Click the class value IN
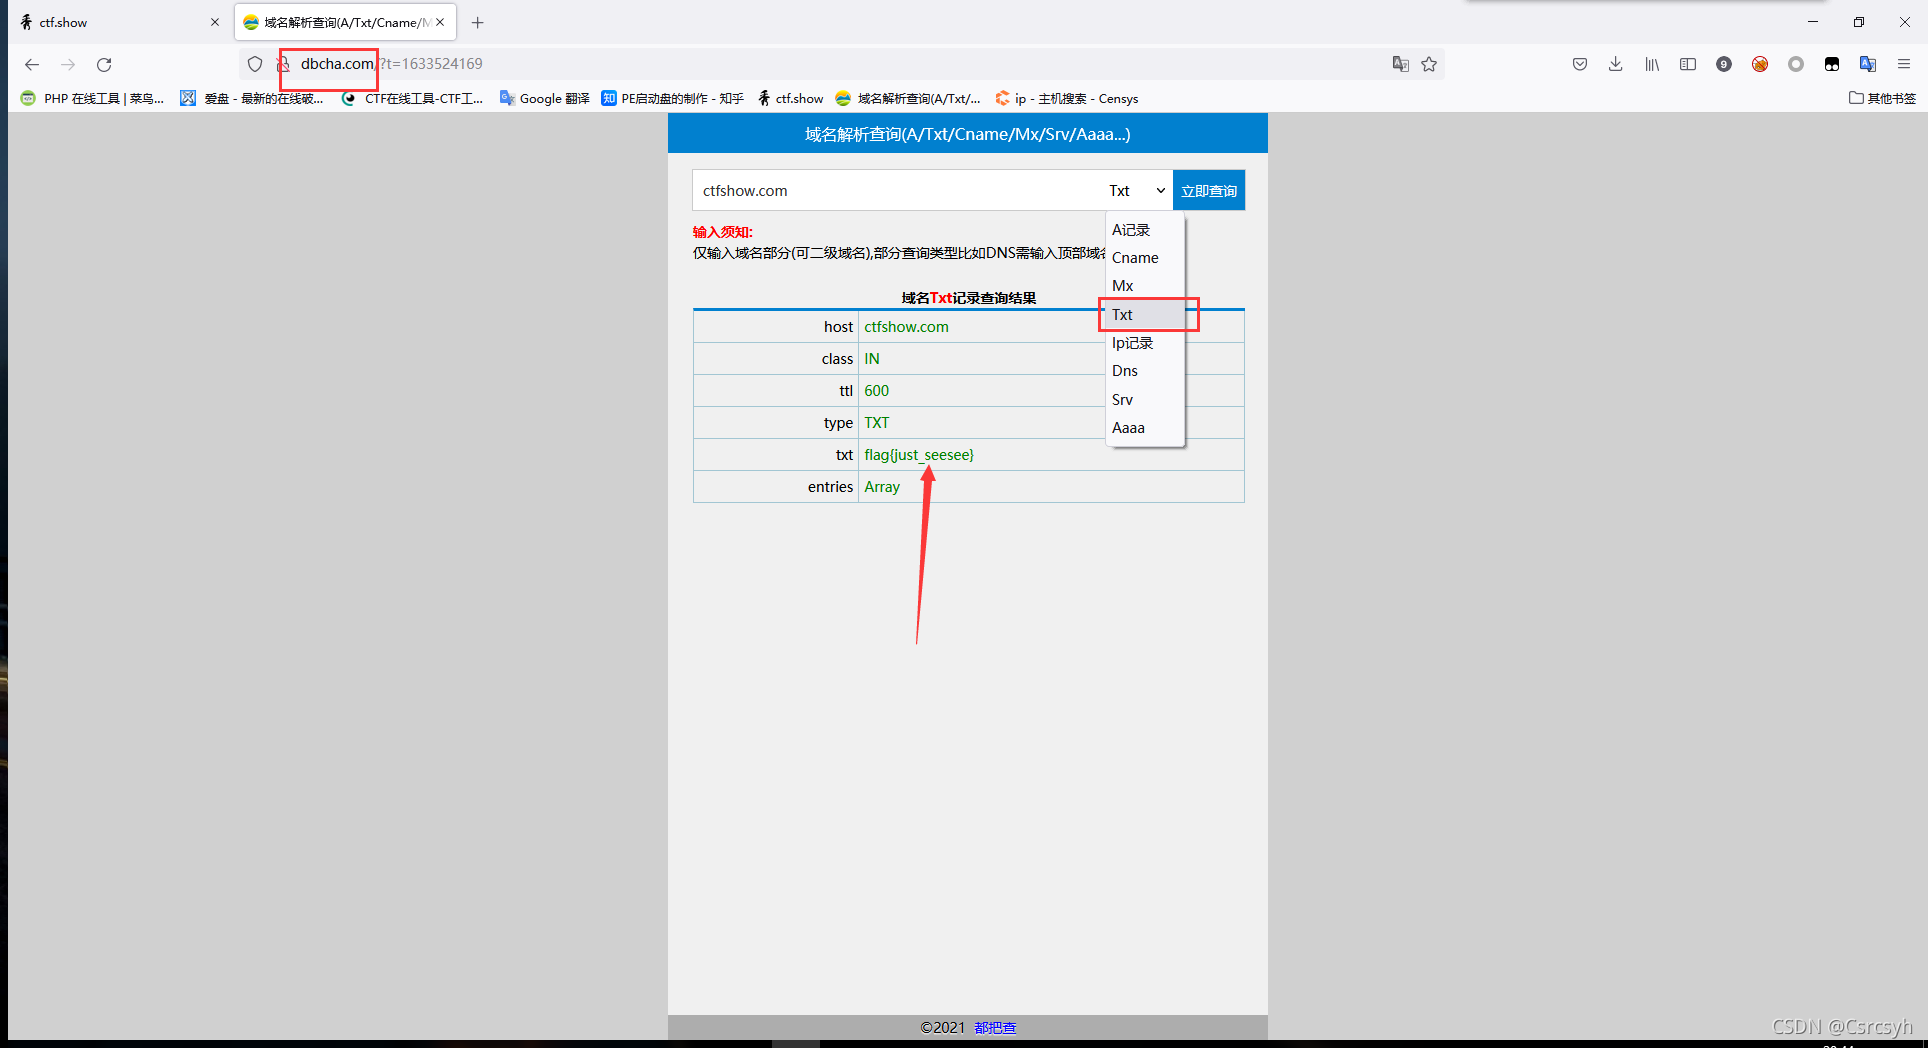Image resolution: width=1928 pixels, height=1048 pixels. (872, 359)
